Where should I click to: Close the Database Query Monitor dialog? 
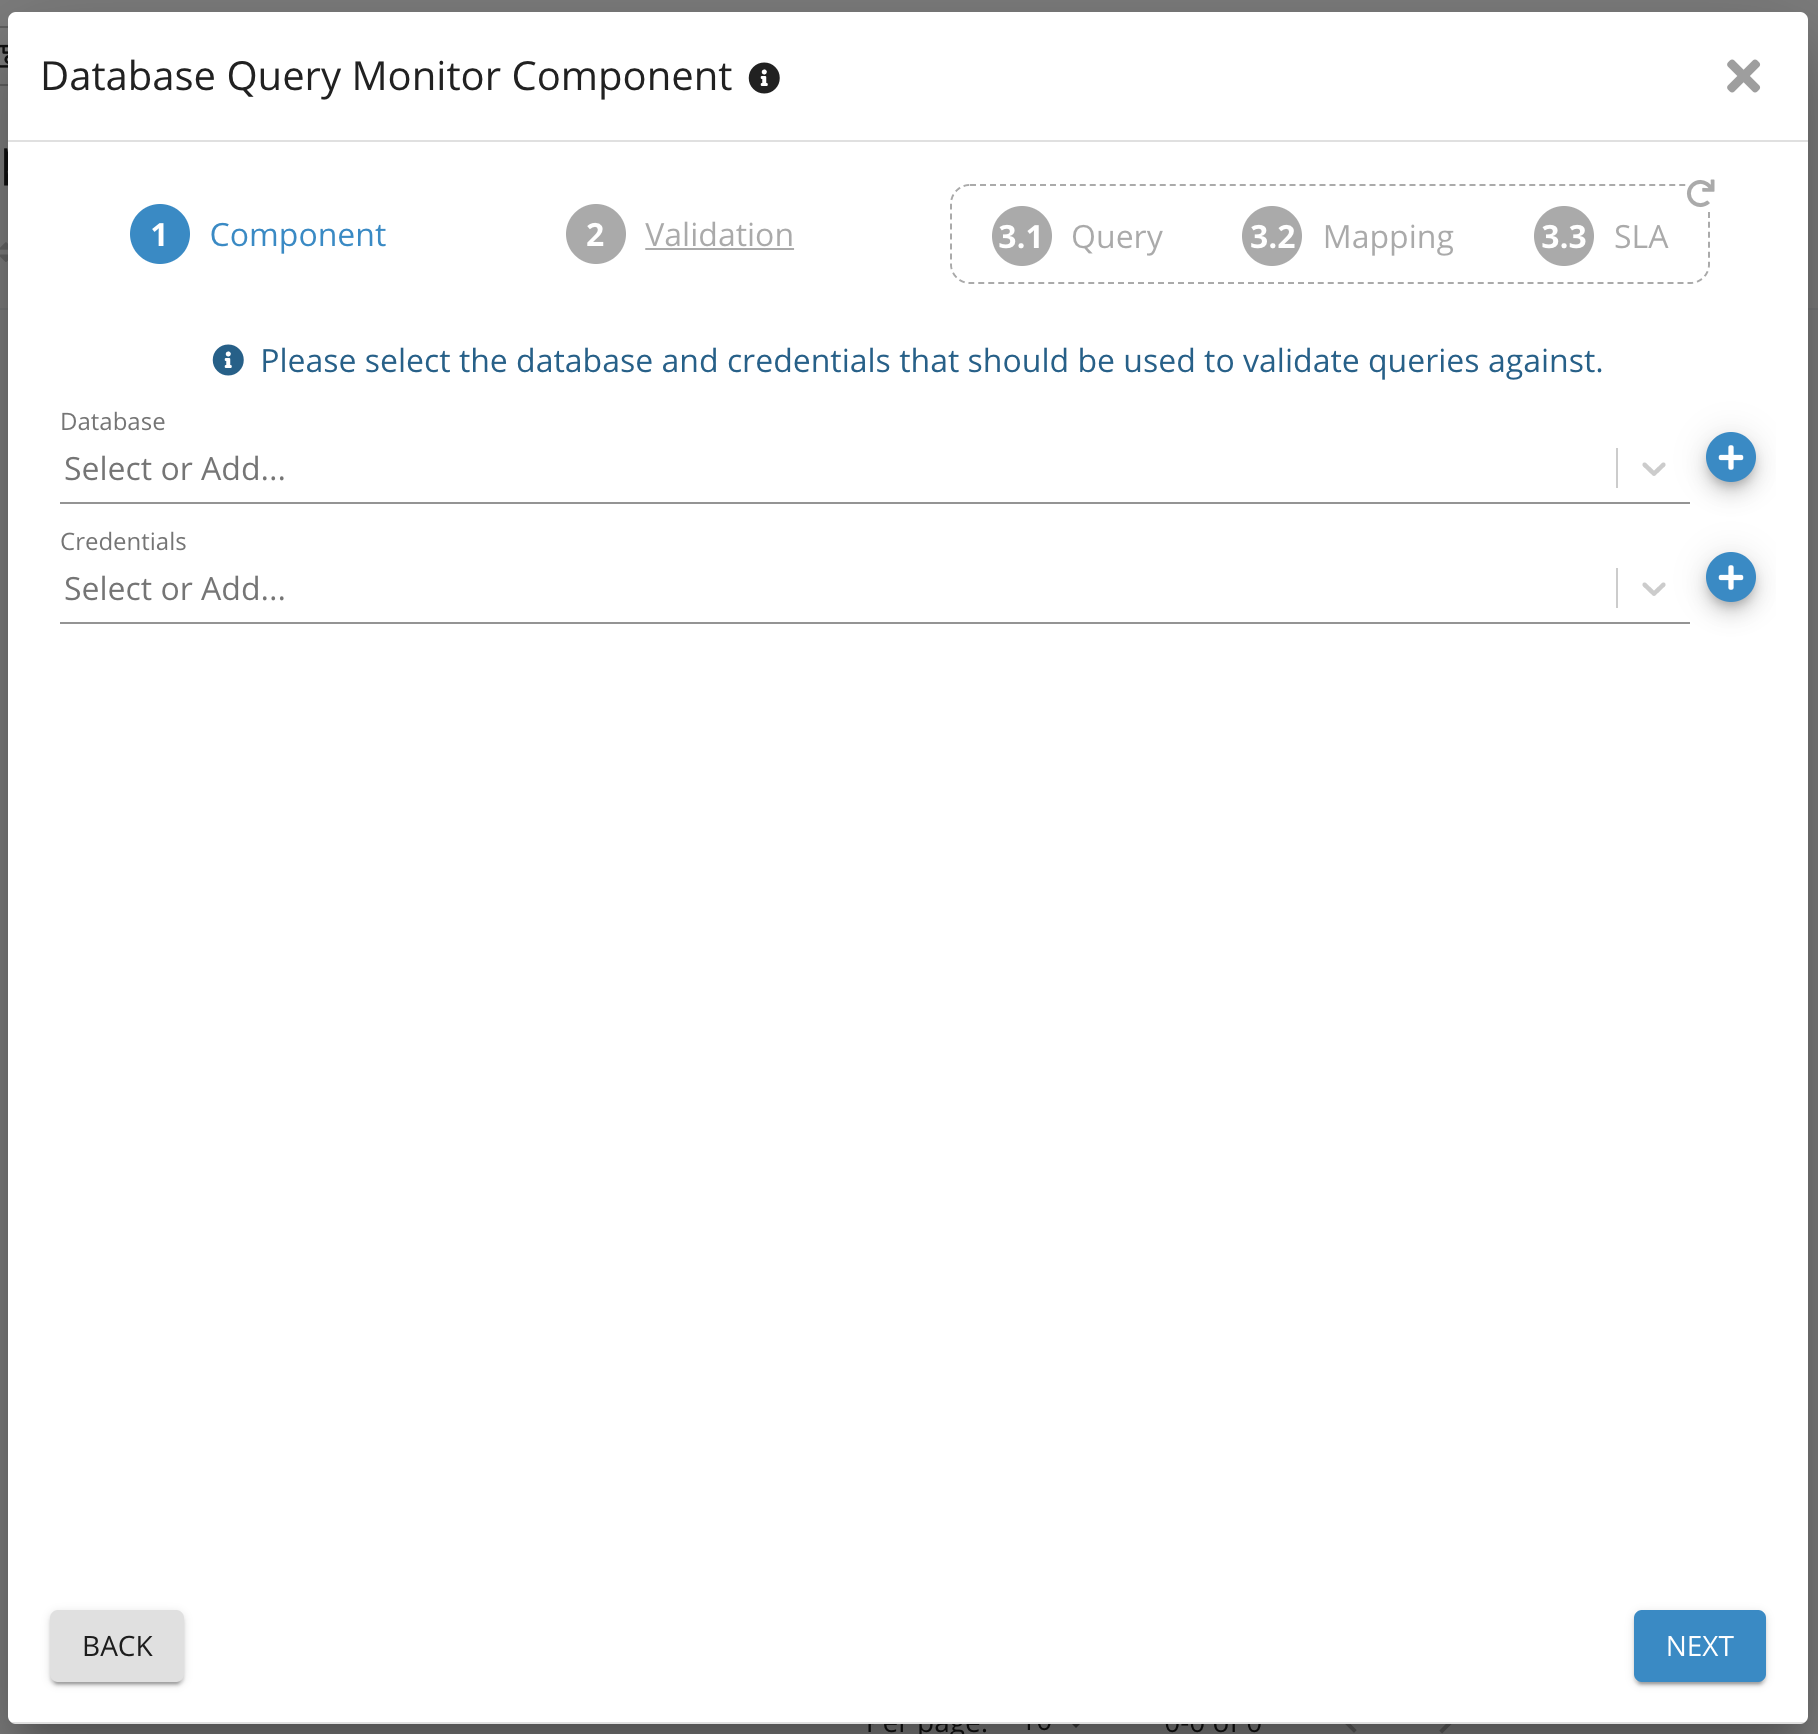click(1743, 76)
